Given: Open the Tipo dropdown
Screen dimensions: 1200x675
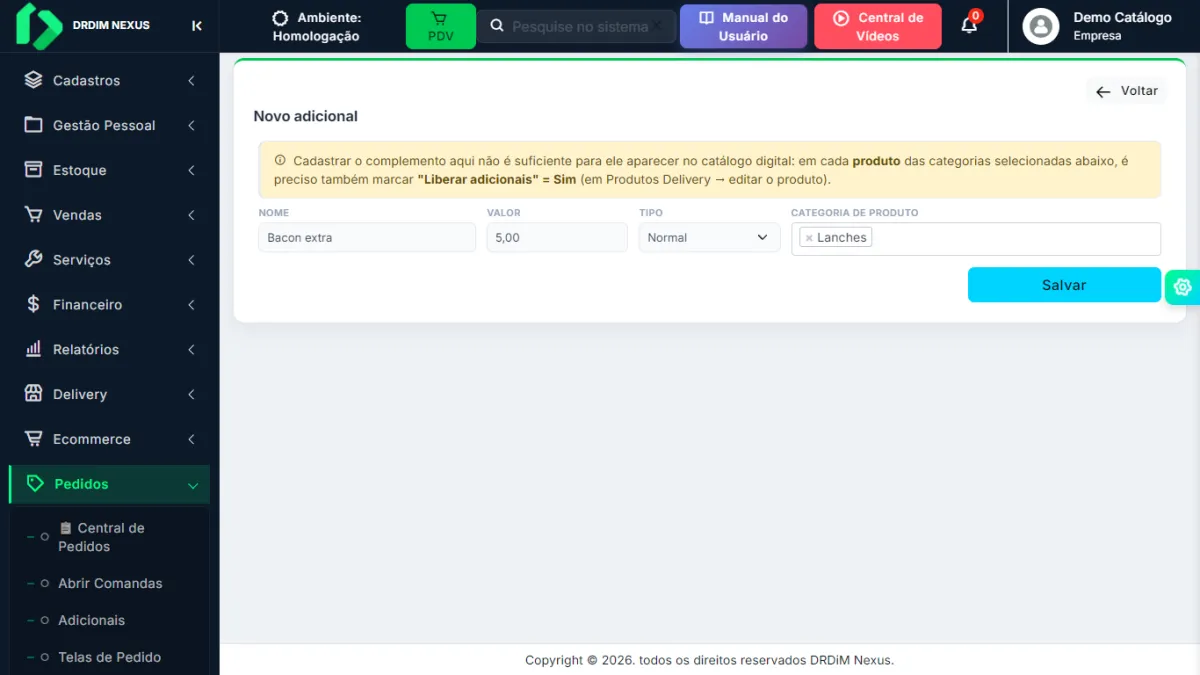Looking at the screenshot, I should tap(709, 237).
